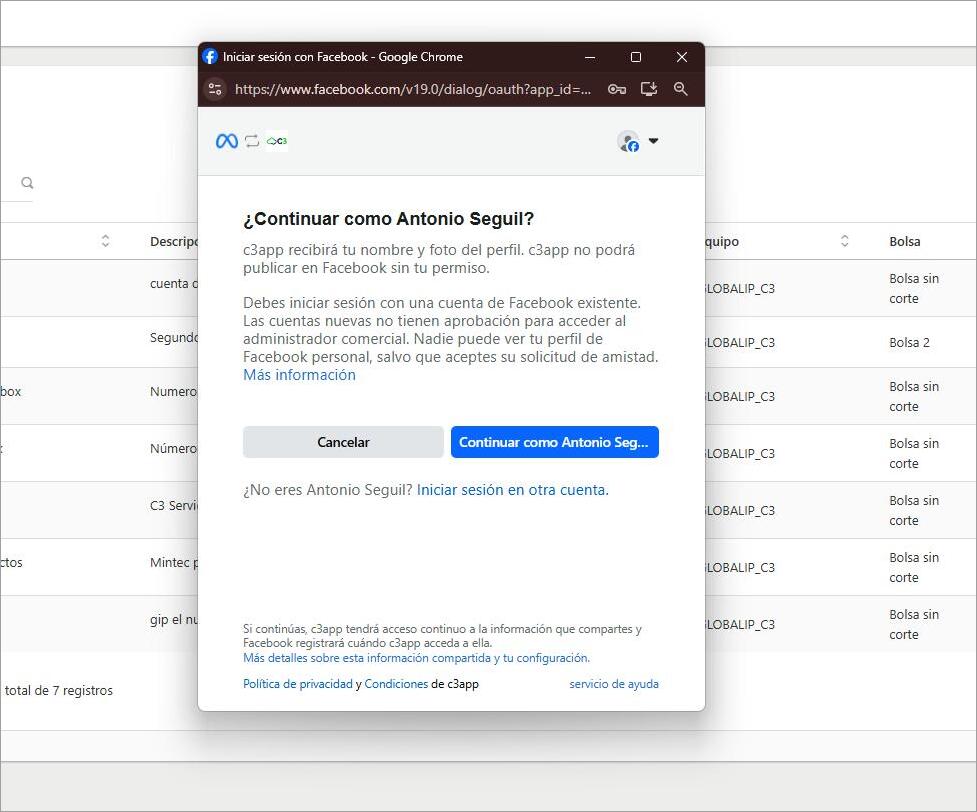Open the site information icon in address bar

[x=214, y=89]
